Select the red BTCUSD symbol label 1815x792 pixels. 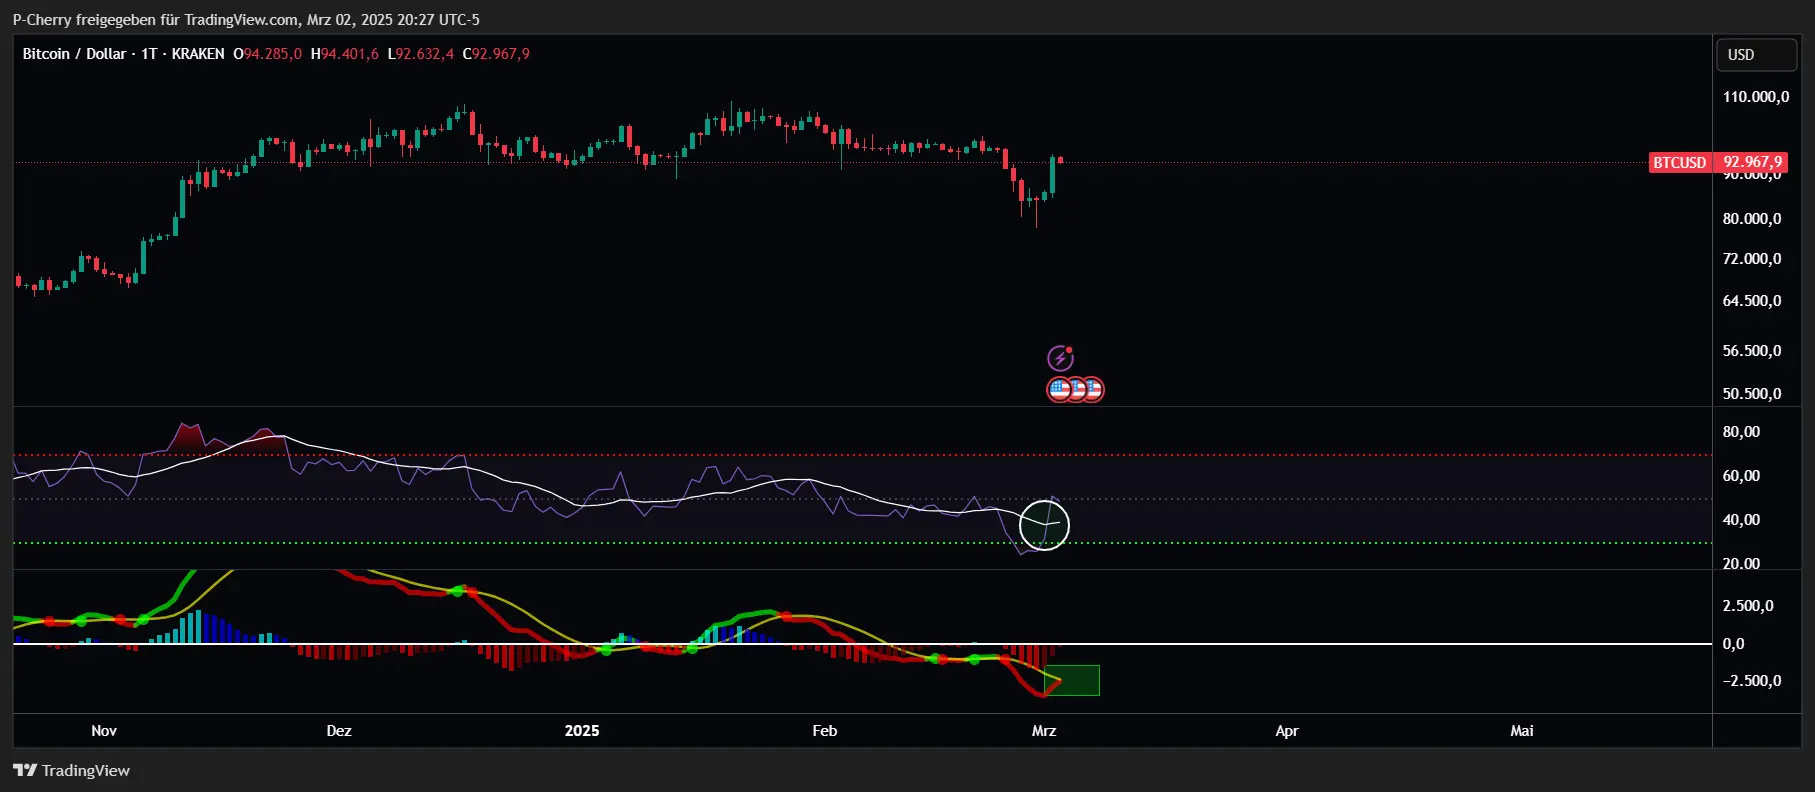coord(1680,162)
